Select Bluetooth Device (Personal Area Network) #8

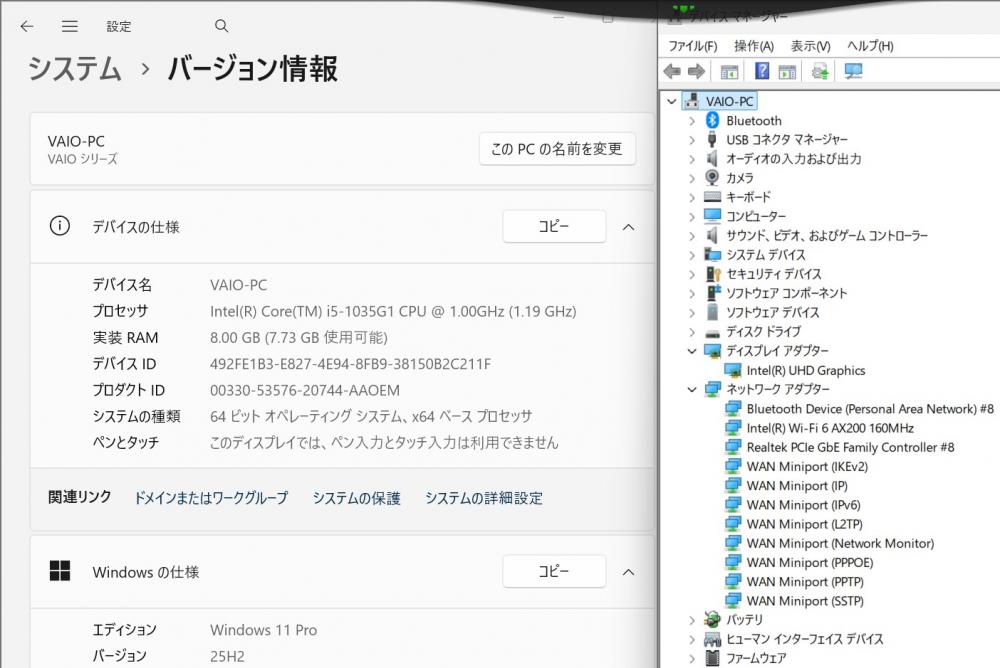pyautogui.click(x=870, y=408)
